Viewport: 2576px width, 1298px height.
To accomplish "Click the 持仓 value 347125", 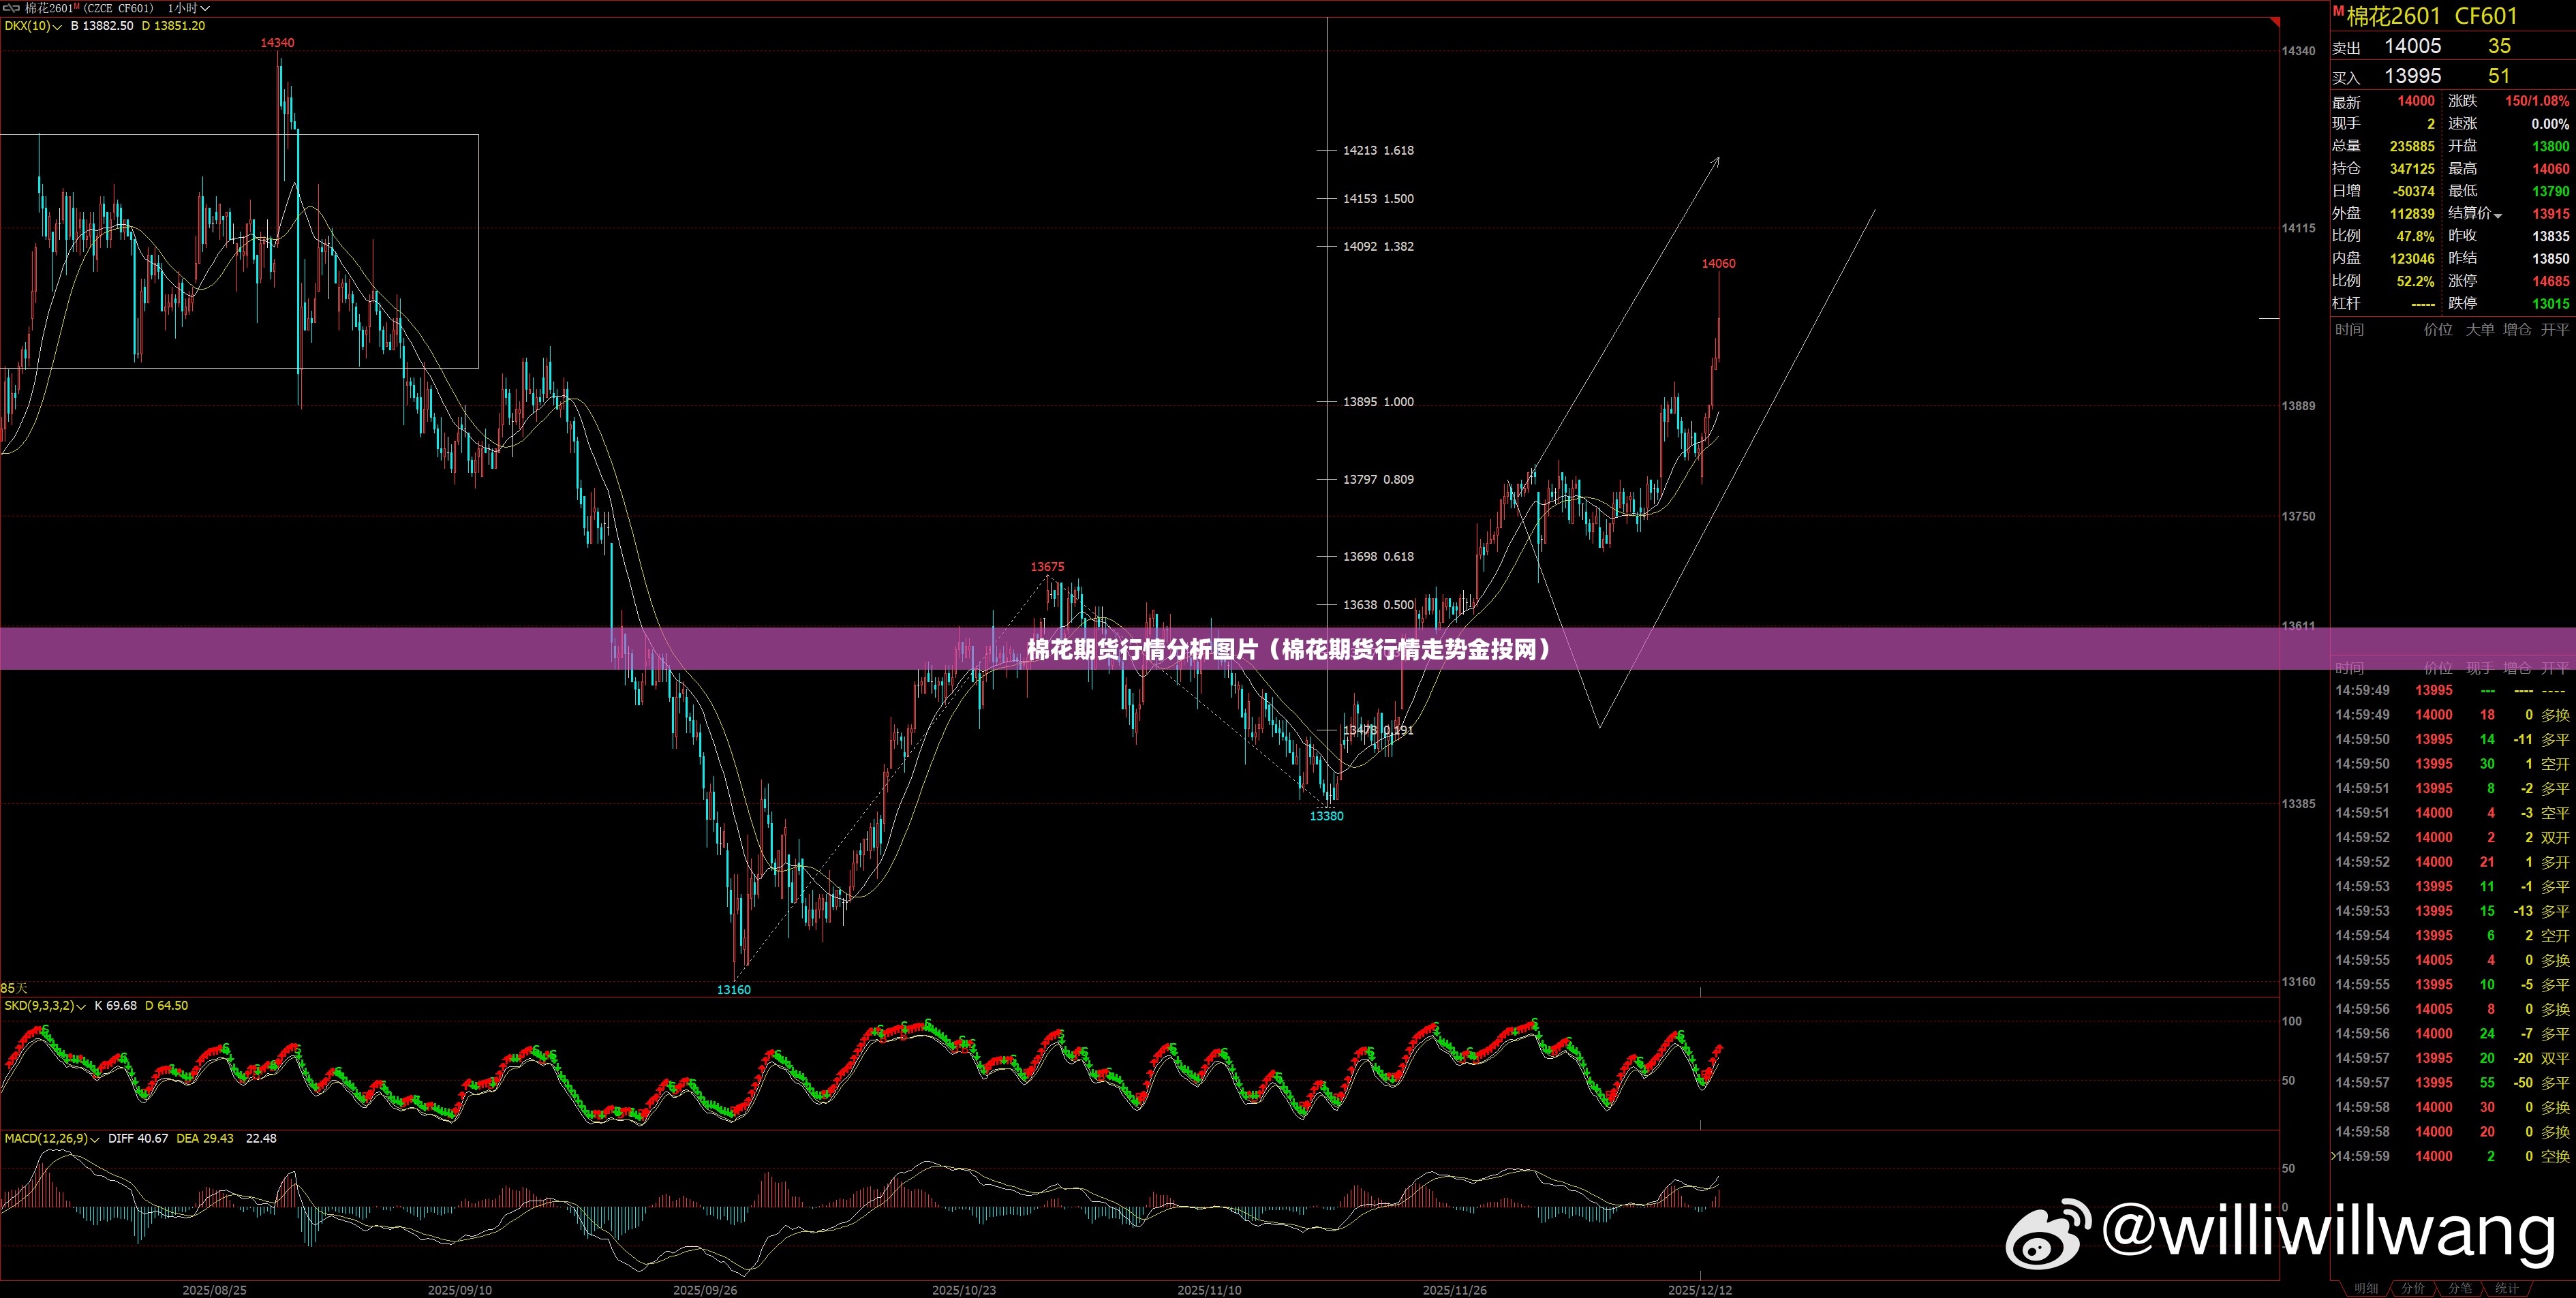I will pos(2412,169).
